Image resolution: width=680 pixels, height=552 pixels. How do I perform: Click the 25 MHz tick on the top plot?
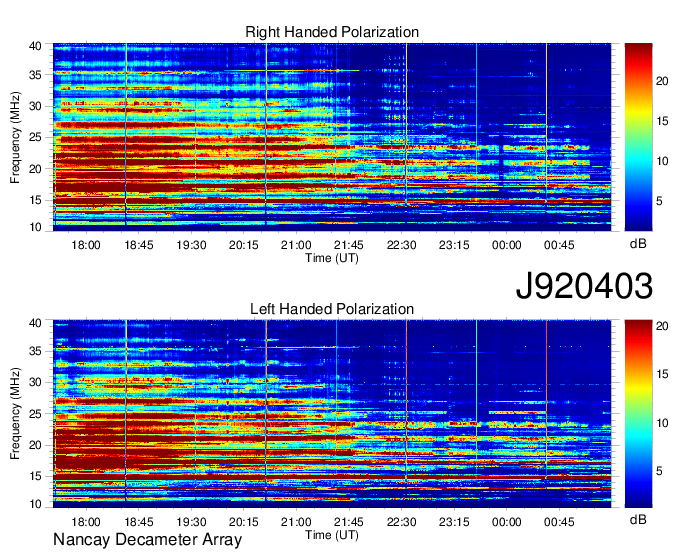36,137
